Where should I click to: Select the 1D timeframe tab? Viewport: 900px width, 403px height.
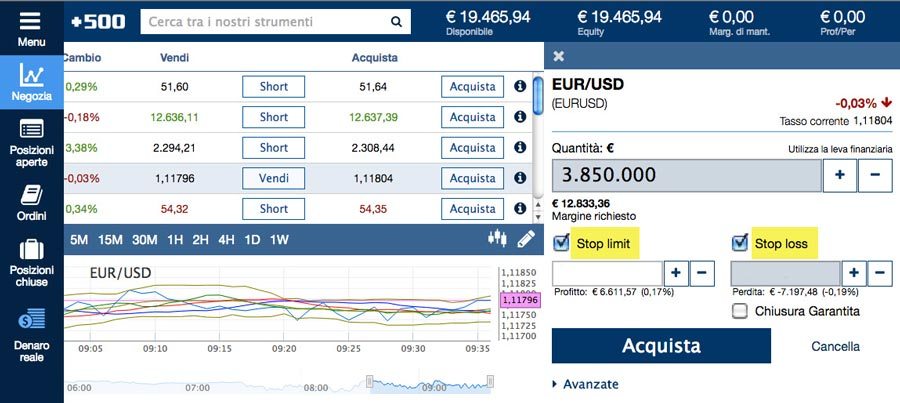click(x=252, y=240)
